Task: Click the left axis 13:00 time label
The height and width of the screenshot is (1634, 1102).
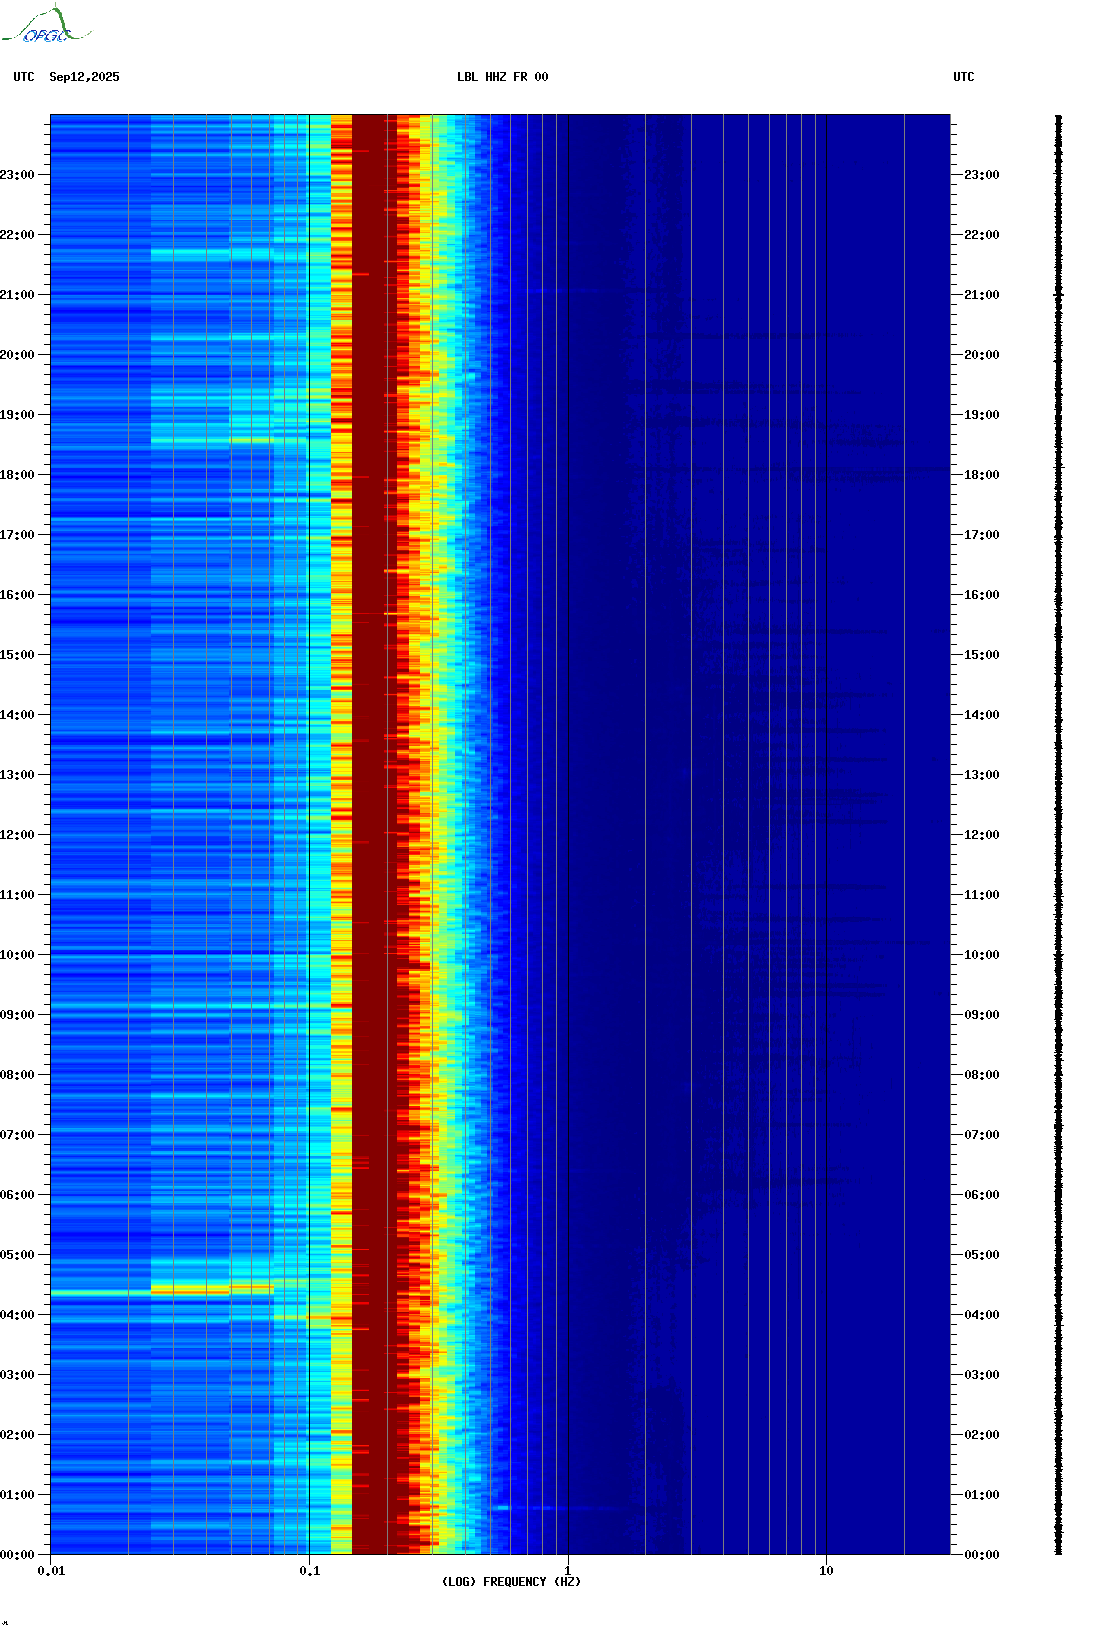Action: tap(17, 775)
